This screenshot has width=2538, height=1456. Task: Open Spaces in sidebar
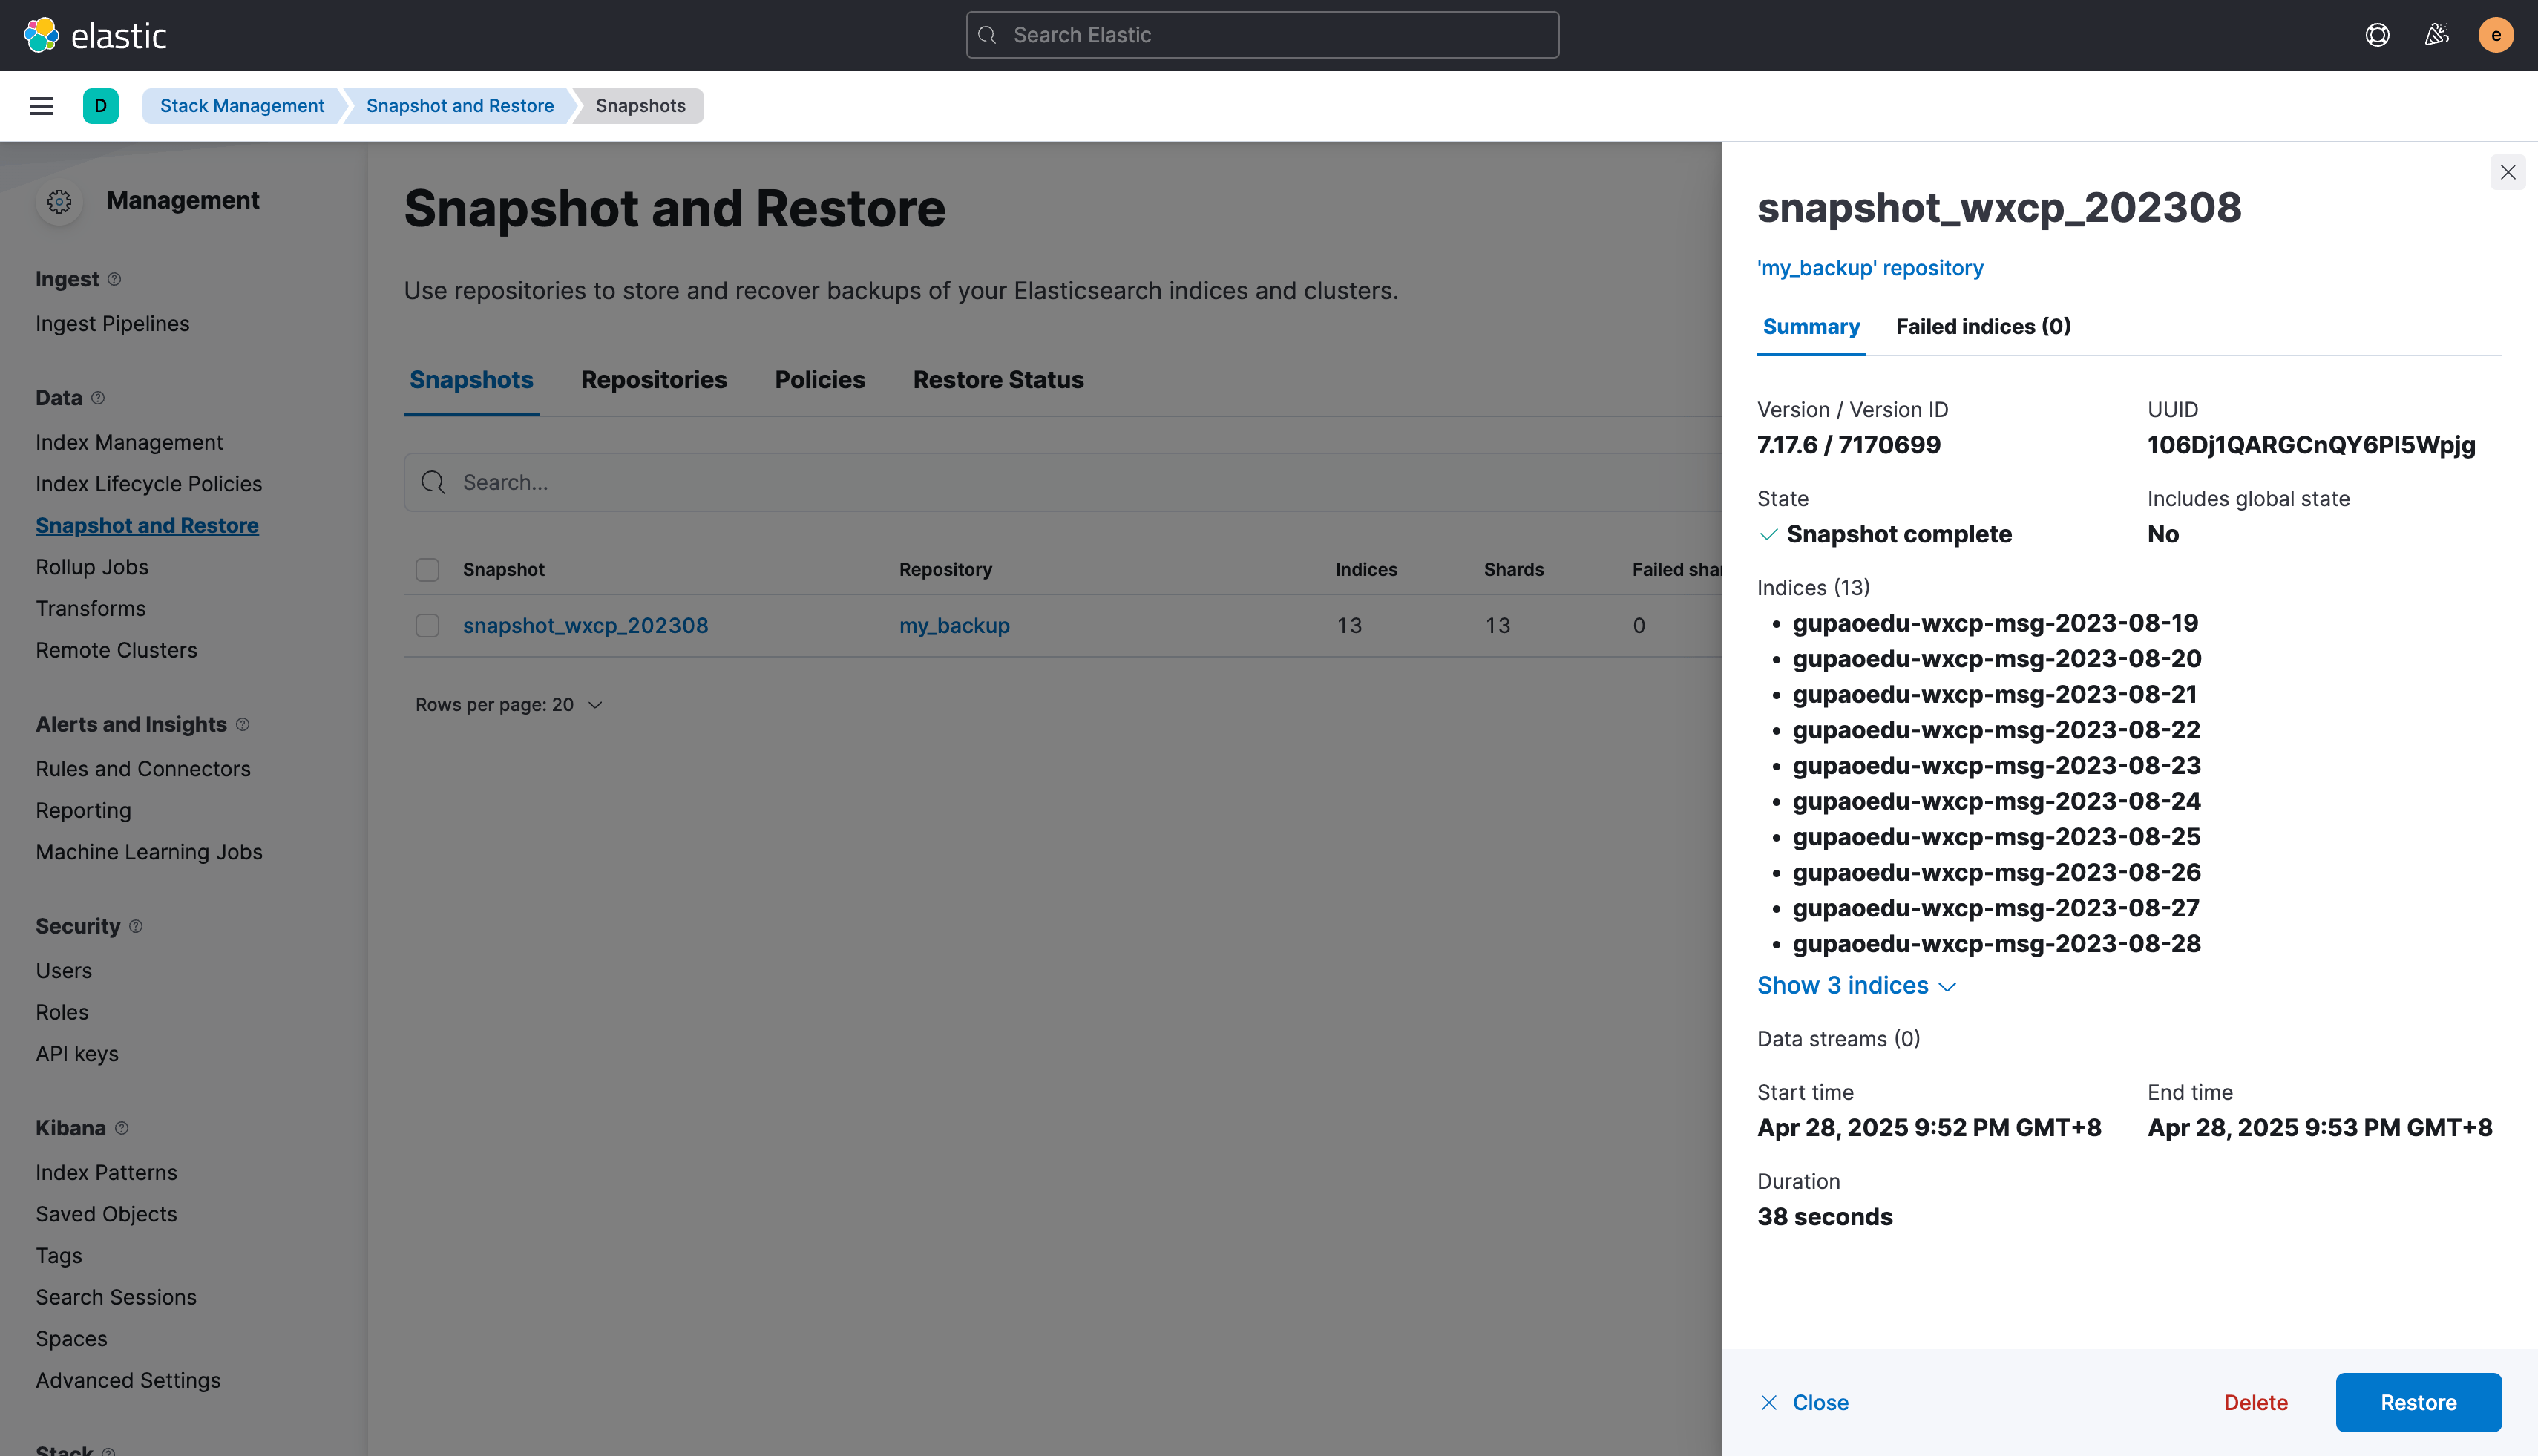point(71,1339)
